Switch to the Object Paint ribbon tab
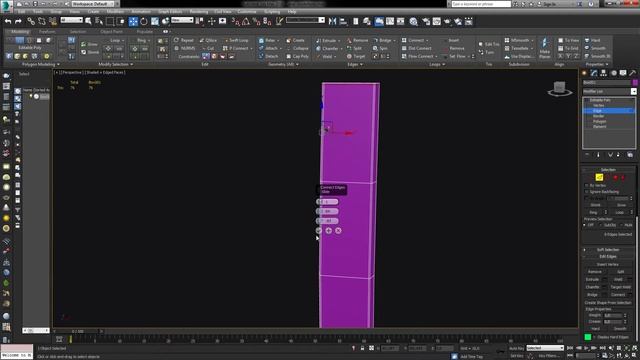 (111, 31)
